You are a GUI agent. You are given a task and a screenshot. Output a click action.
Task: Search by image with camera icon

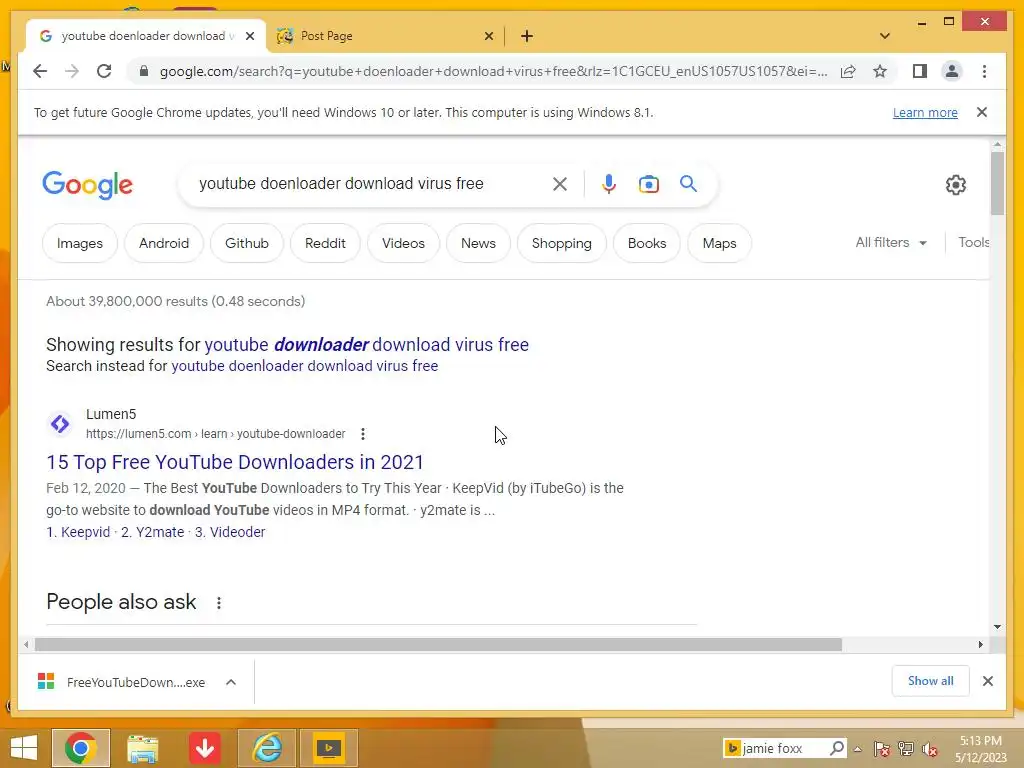click(648, 184)
